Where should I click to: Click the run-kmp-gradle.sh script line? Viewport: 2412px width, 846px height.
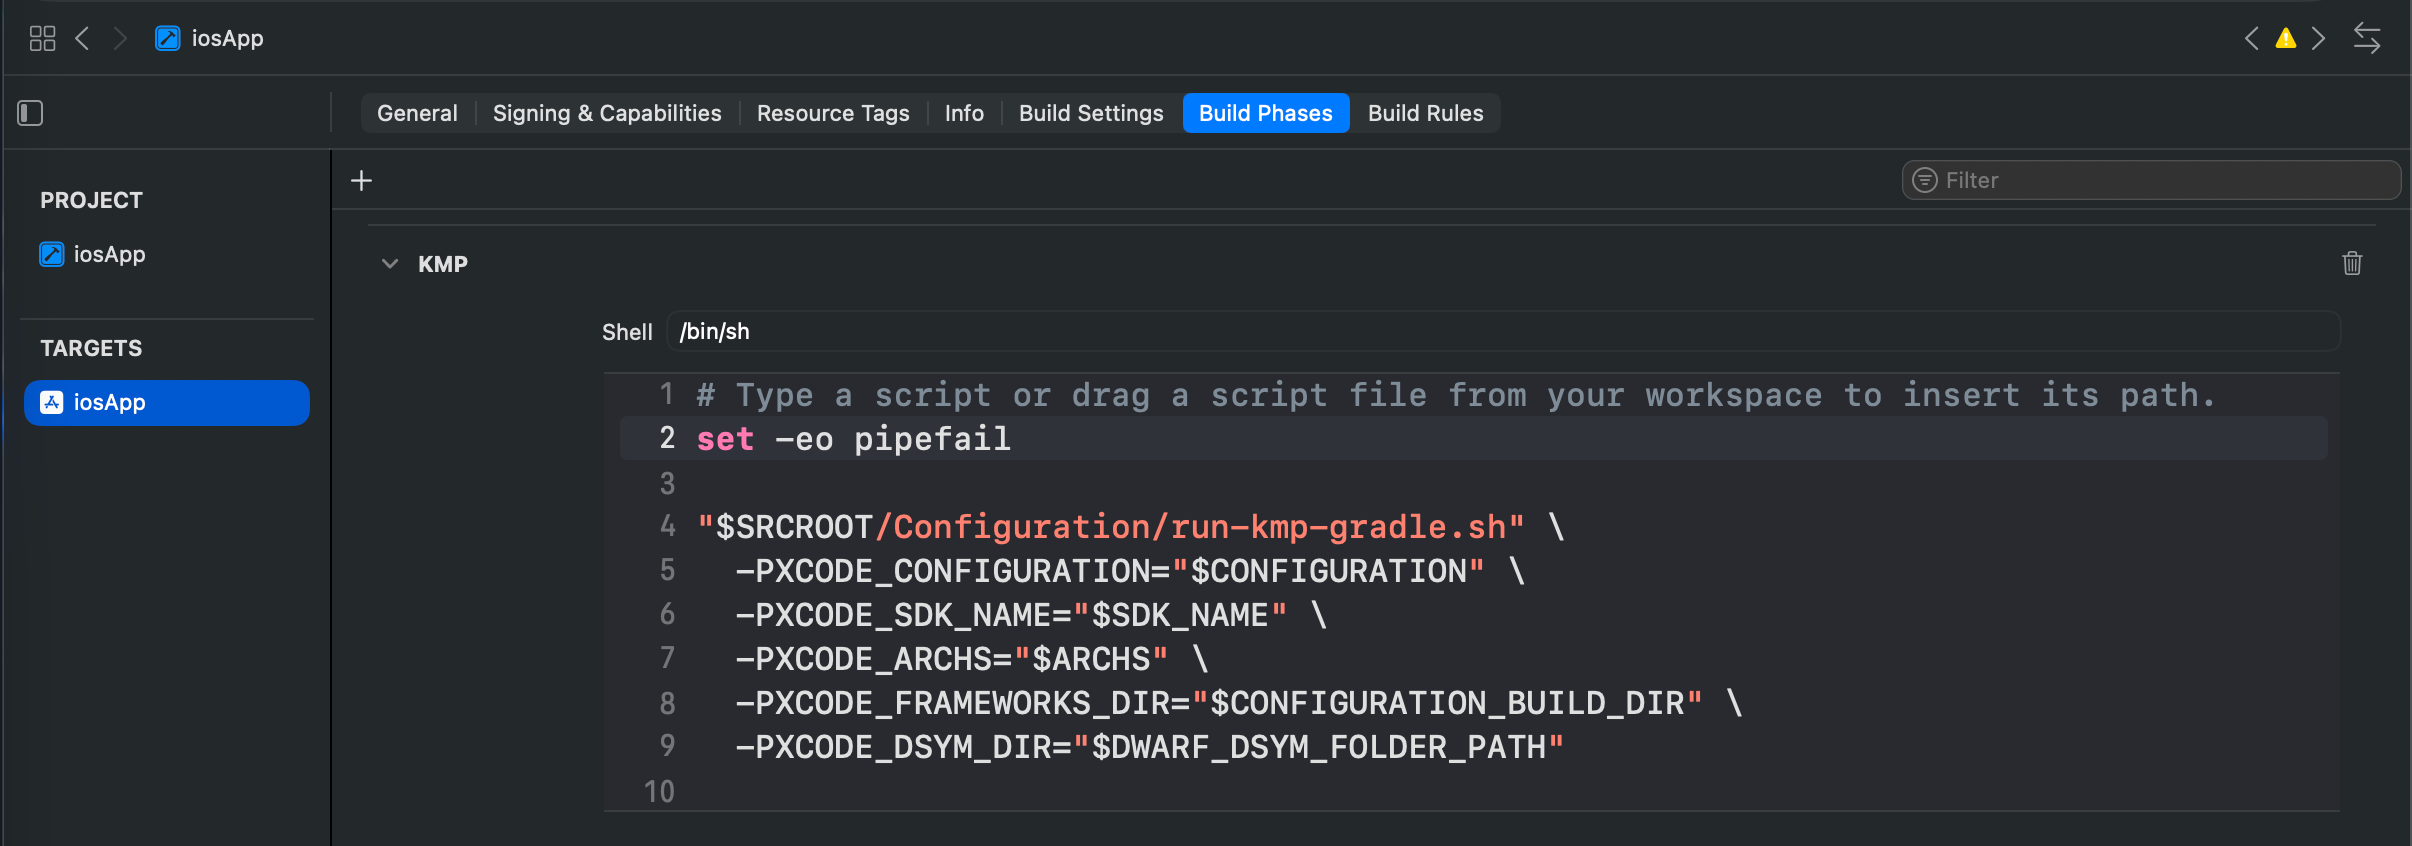pyautogui.click(x=1130, y=526)
